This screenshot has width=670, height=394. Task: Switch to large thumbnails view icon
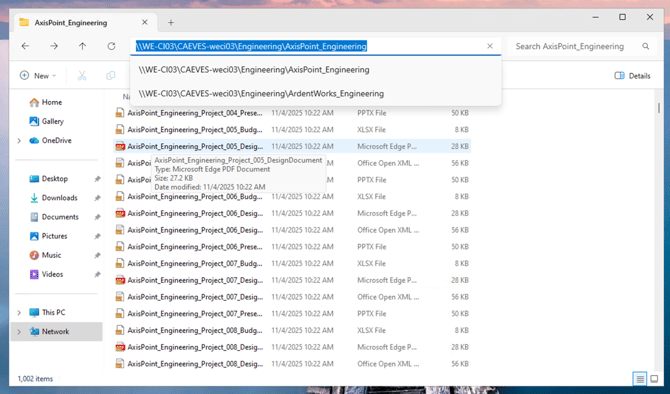pos(654,379)
